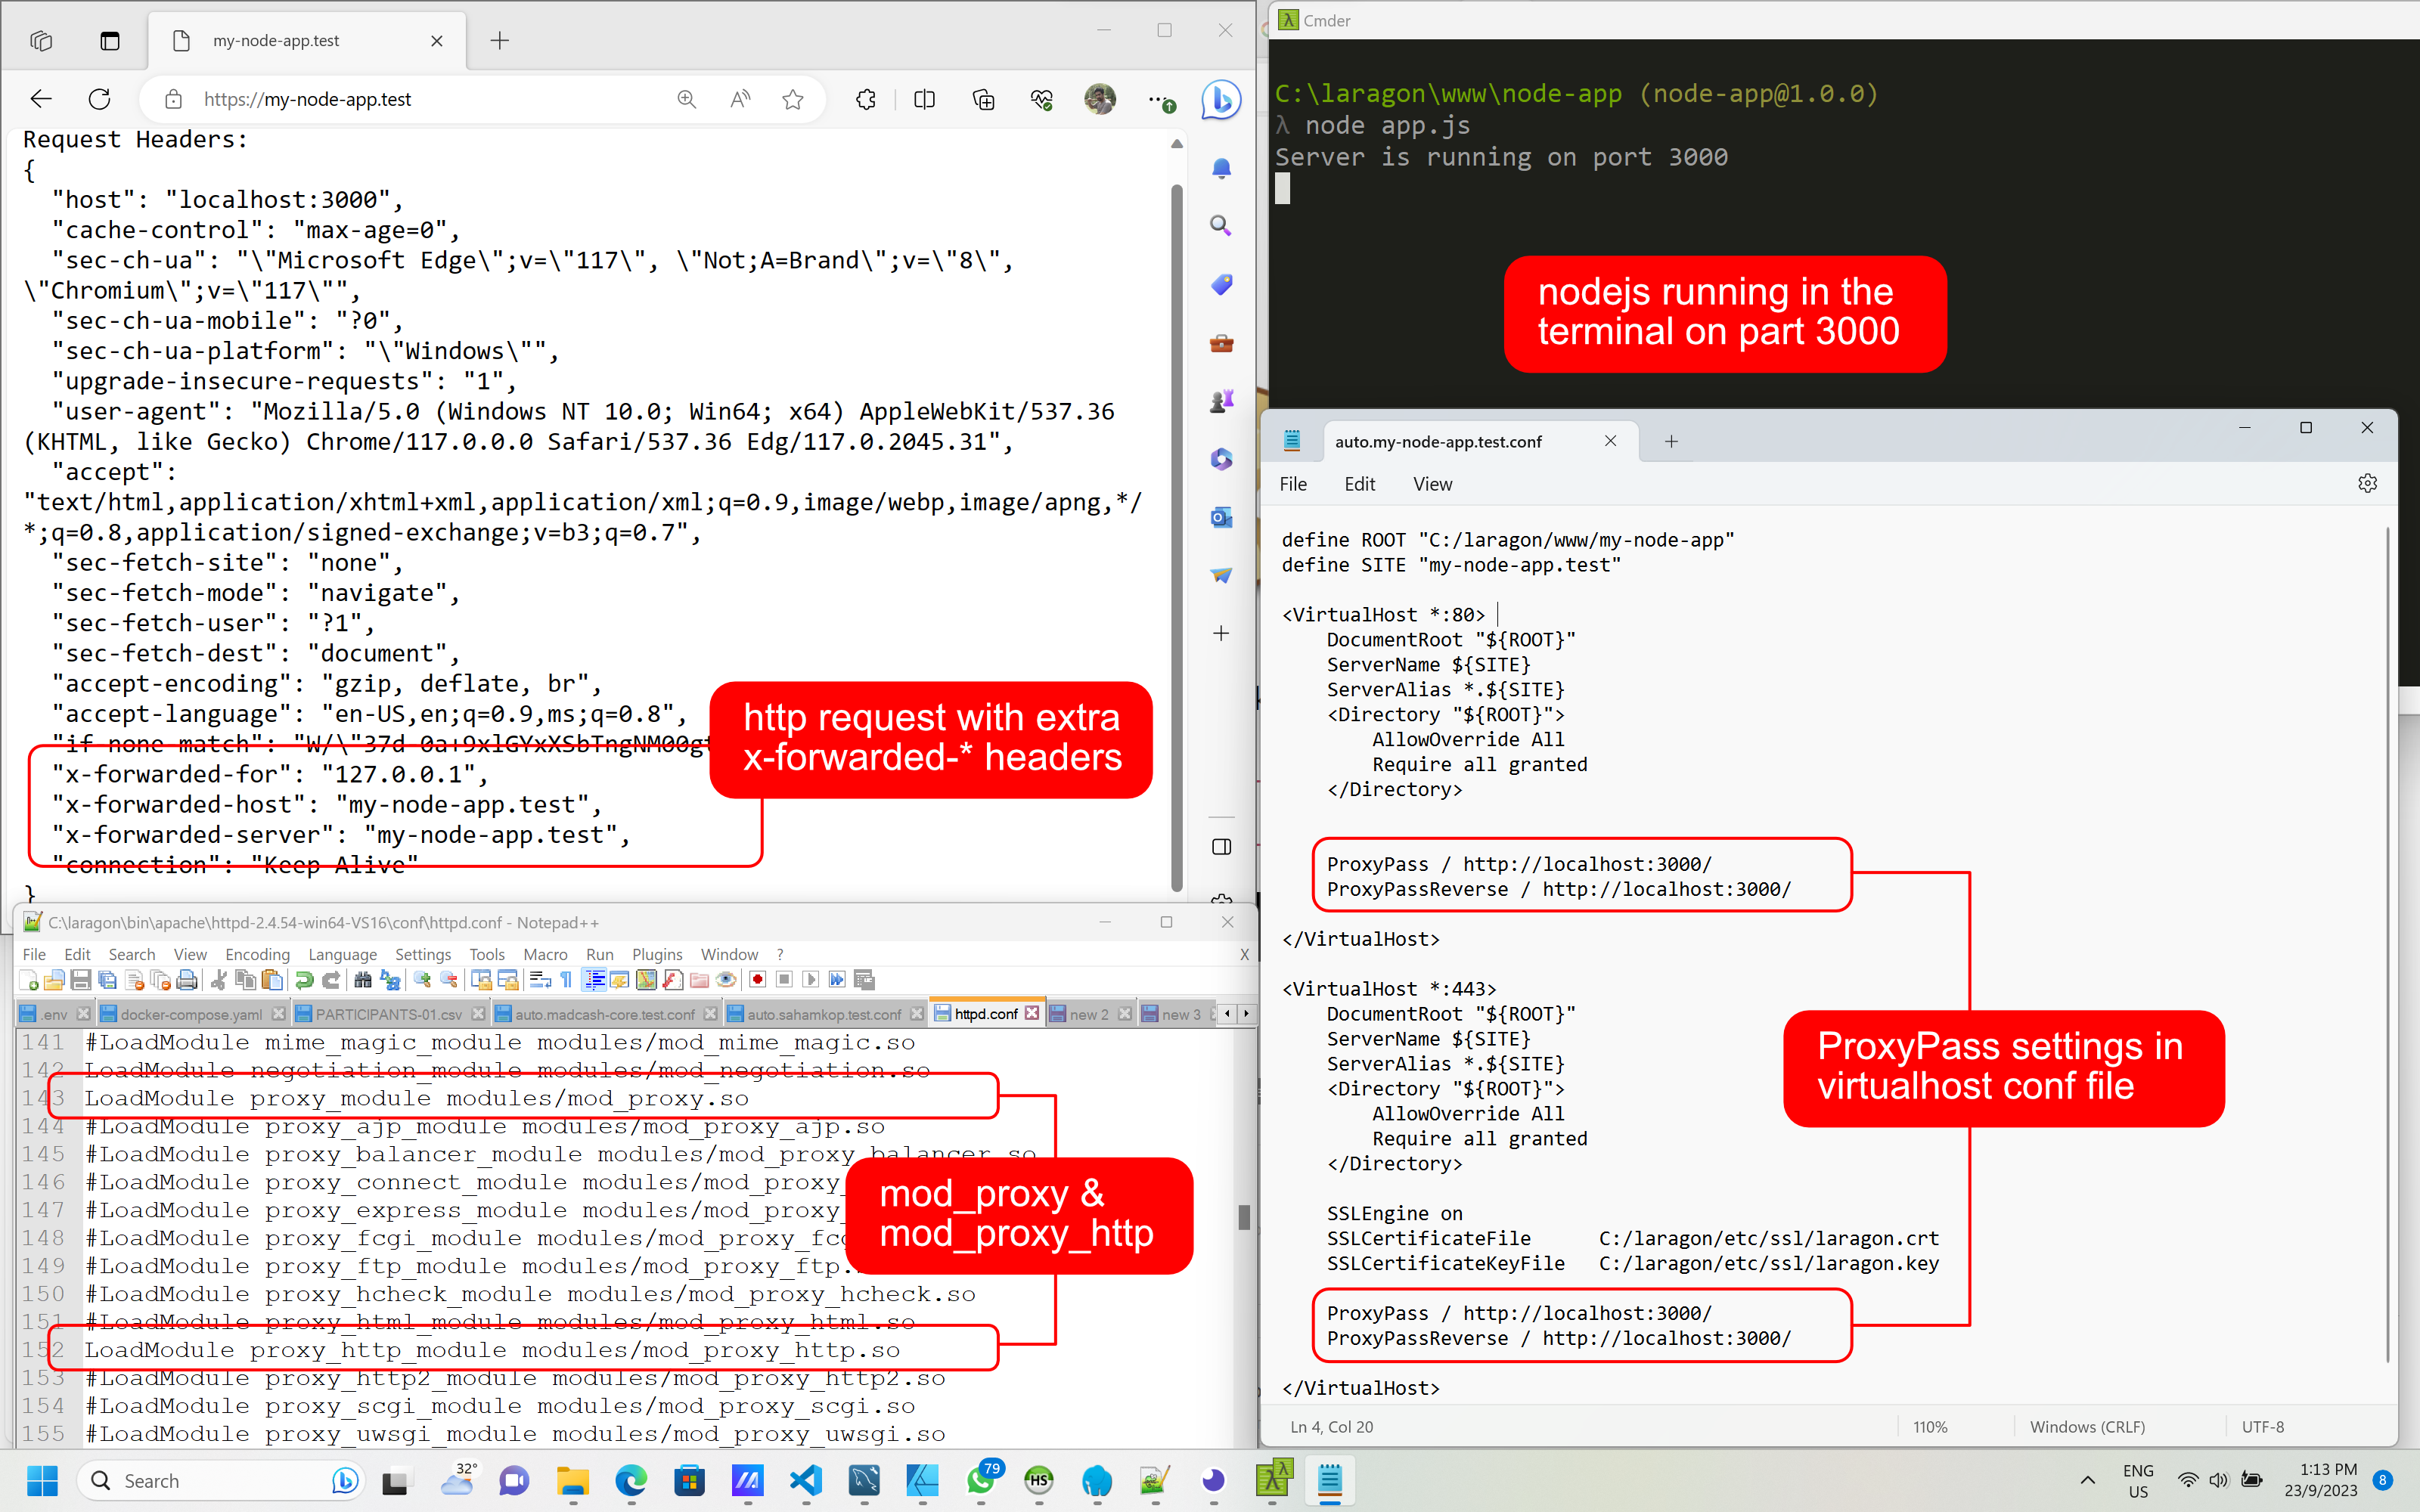Click the Find (binoculars) icon in Notepad++
This screenshot has height=1512, width=2420.
362,980
